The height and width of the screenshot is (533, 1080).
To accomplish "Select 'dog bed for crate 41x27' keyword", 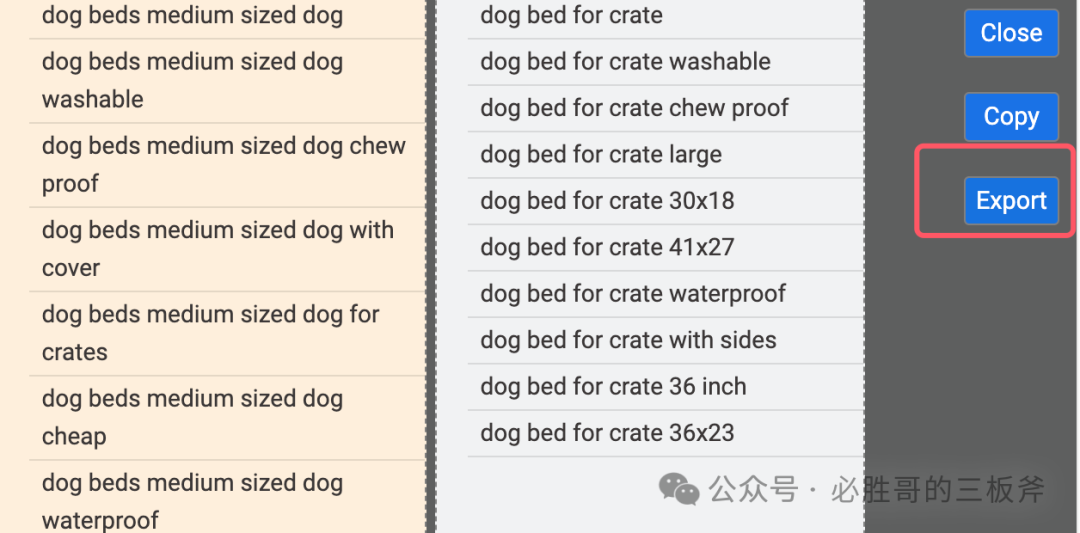I will coord(665,247).
